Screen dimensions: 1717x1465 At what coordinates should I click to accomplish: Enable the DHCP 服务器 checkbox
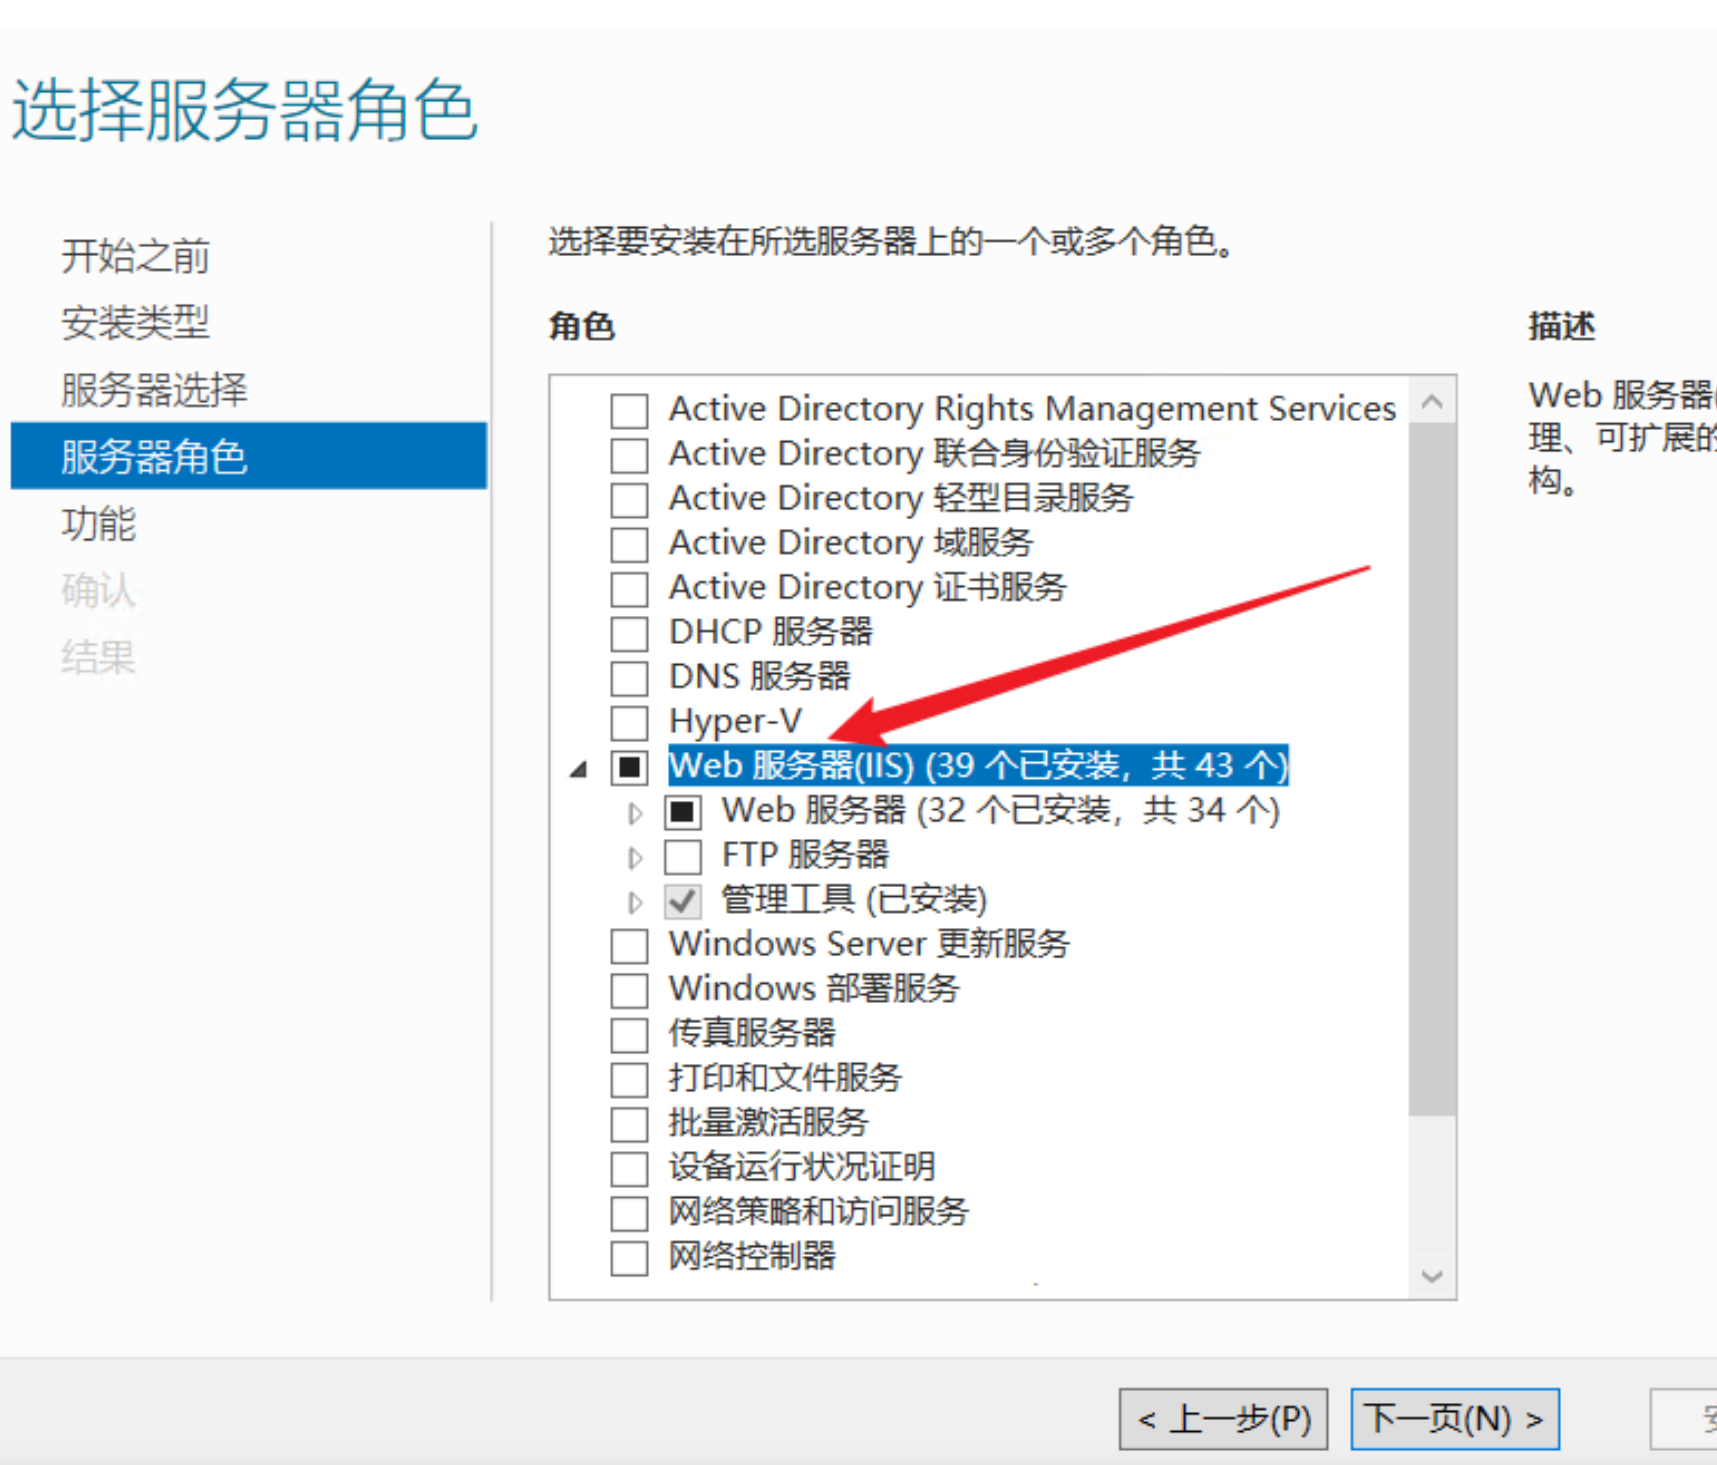(x=629, y=633)
